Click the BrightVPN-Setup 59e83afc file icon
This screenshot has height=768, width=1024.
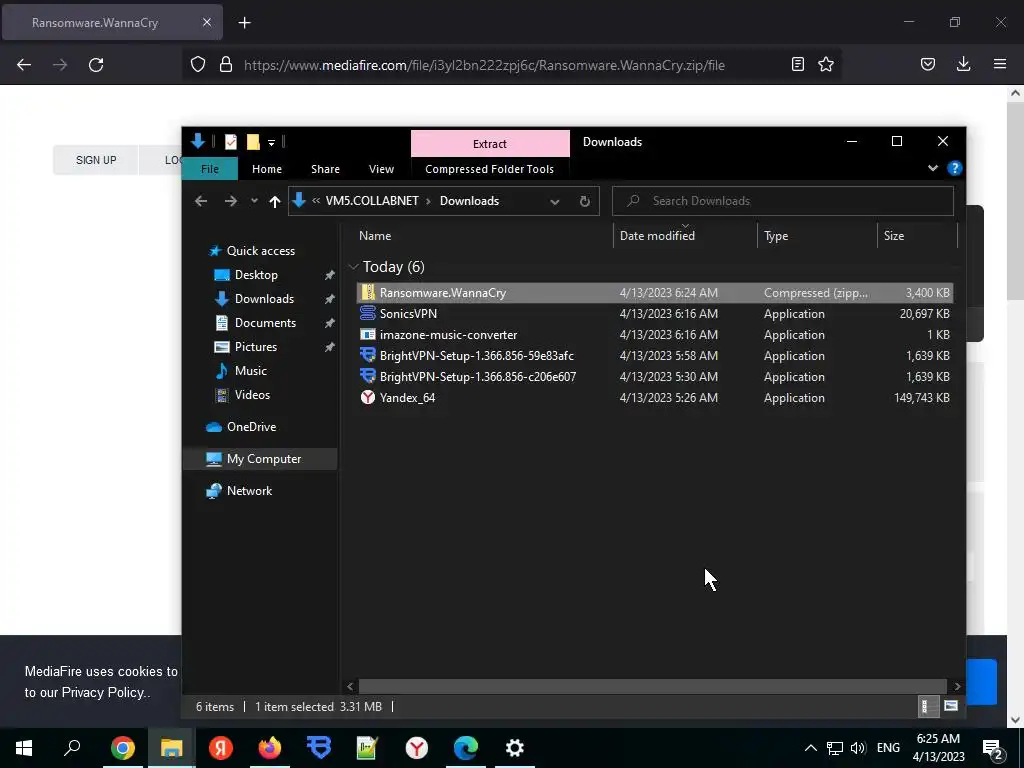coord(368,355)
